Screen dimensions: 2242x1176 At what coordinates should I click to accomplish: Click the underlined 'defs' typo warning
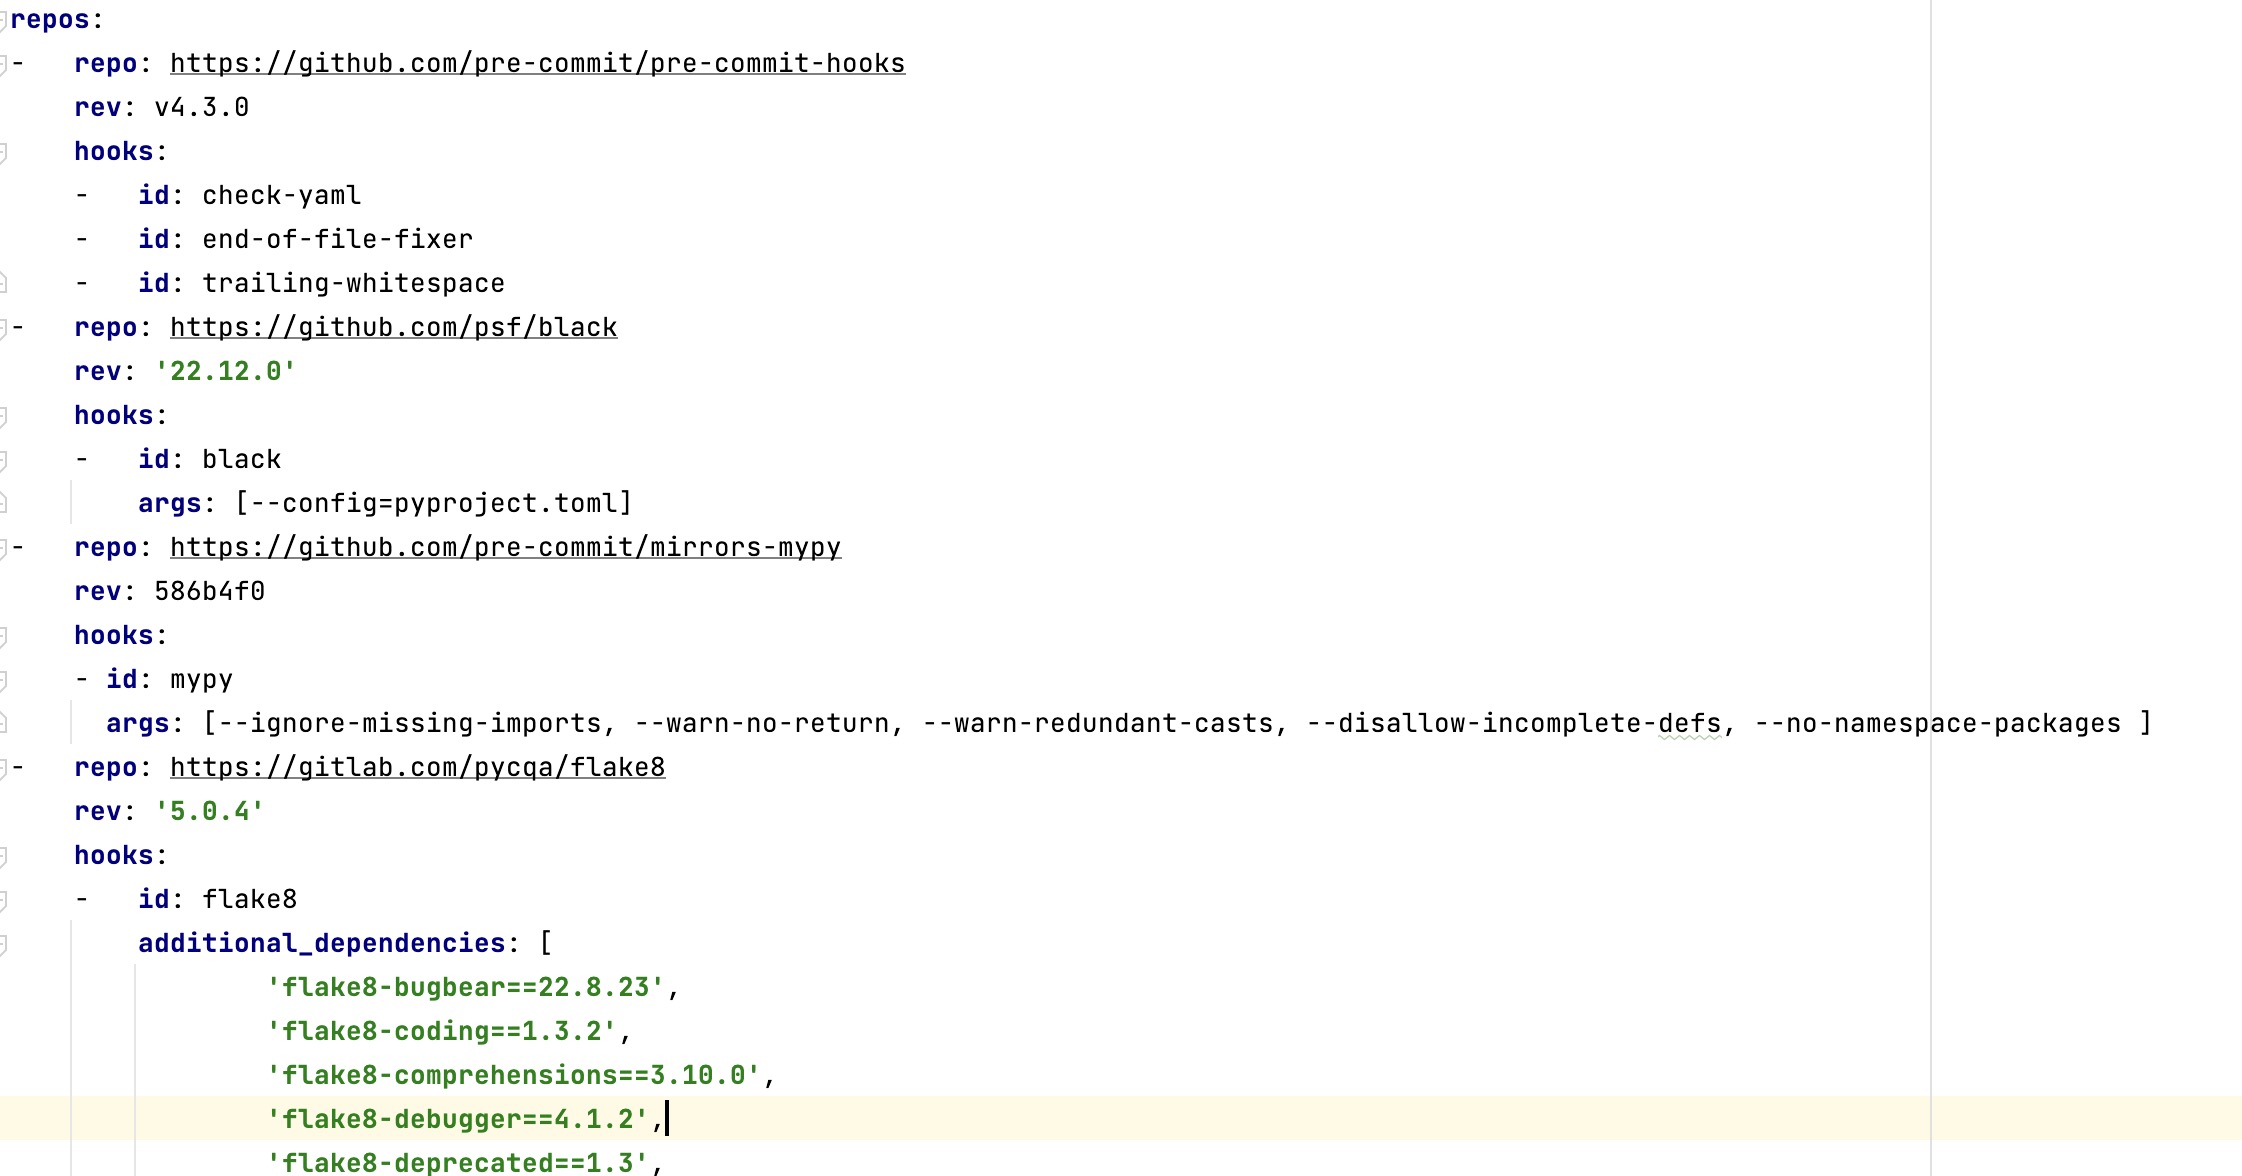pos(1689,724)
